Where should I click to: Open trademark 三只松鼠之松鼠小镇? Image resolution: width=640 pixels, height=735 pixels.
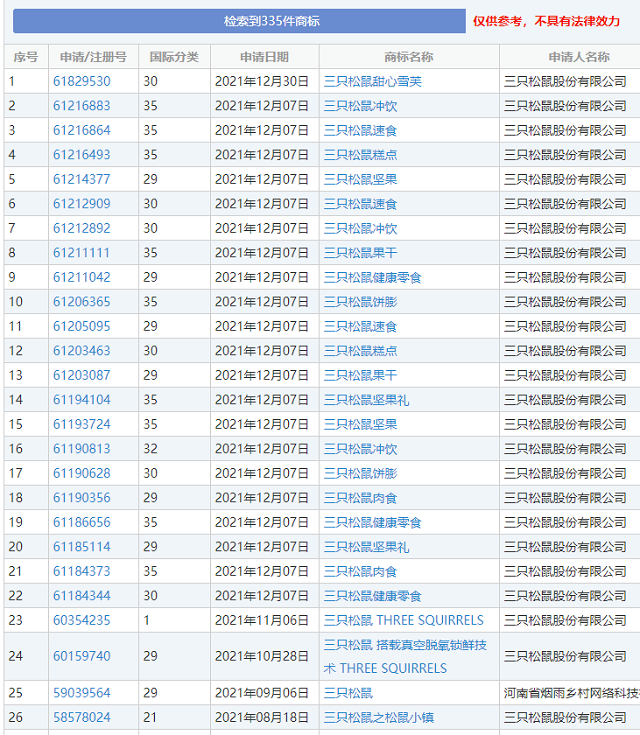379,718
